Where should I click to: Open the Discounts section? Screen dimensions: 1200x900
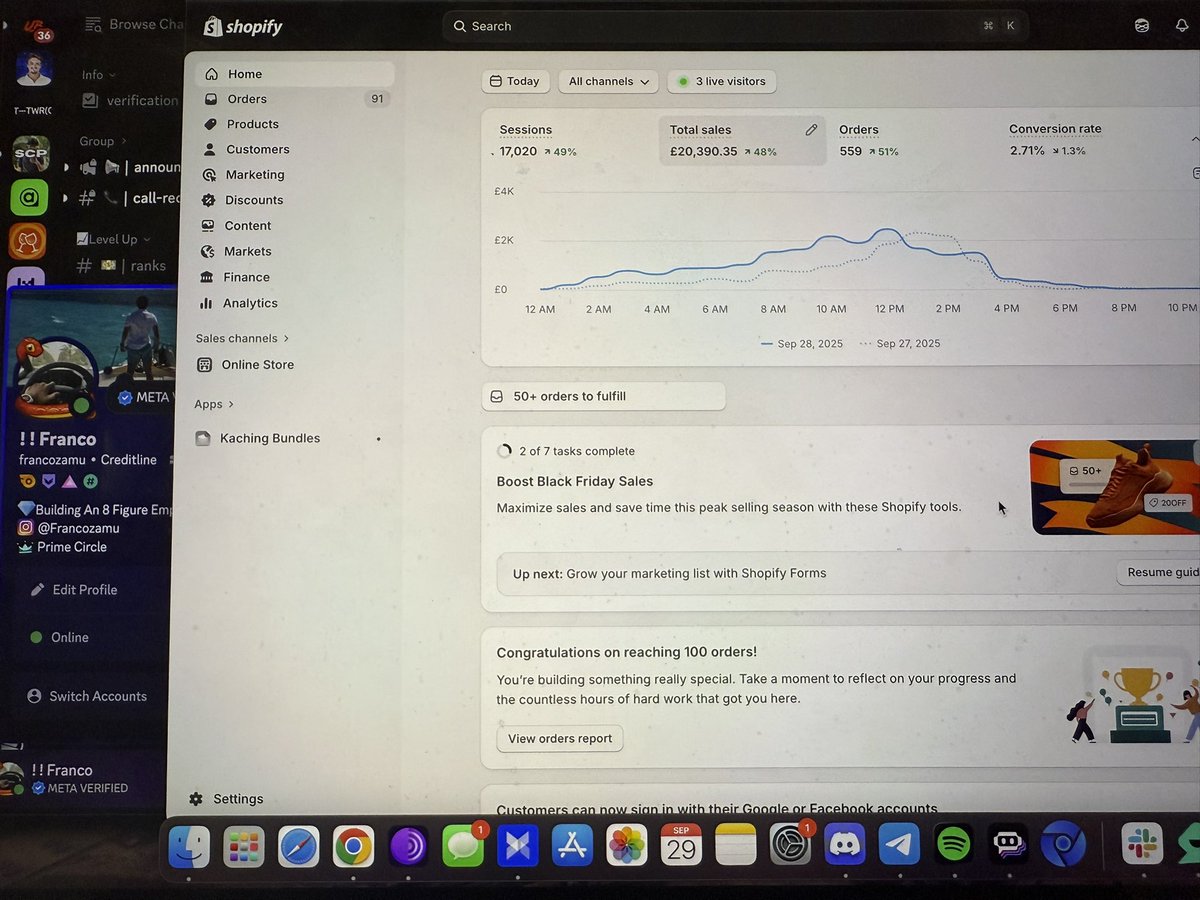tap(254, 200)
